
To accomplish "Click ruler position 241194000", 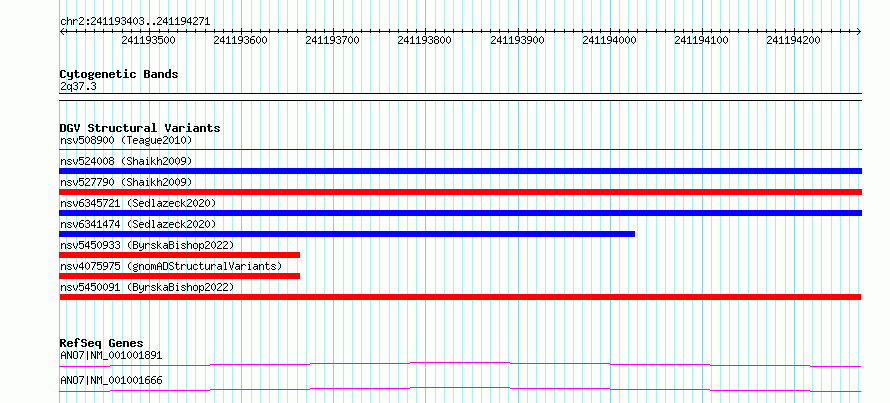I will (x=610, y=40).
